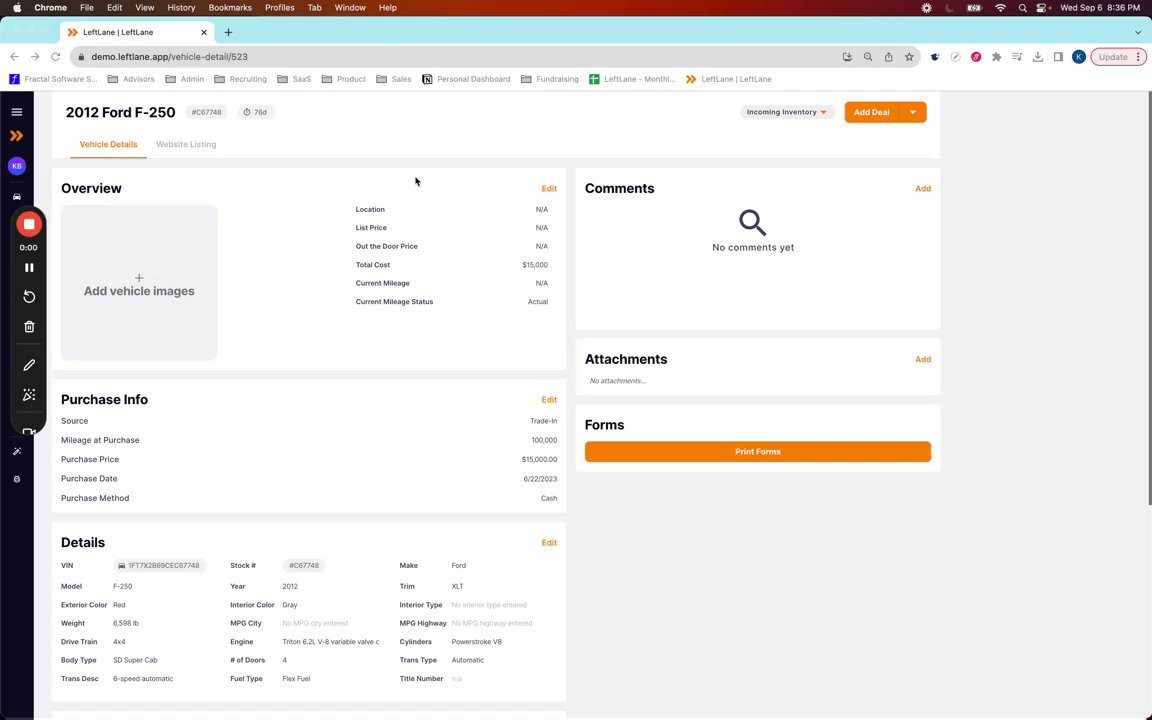Click the LeftLane logo in sidebar
Viewport: 1152px width, 720px height.
[x=16, y=136]
